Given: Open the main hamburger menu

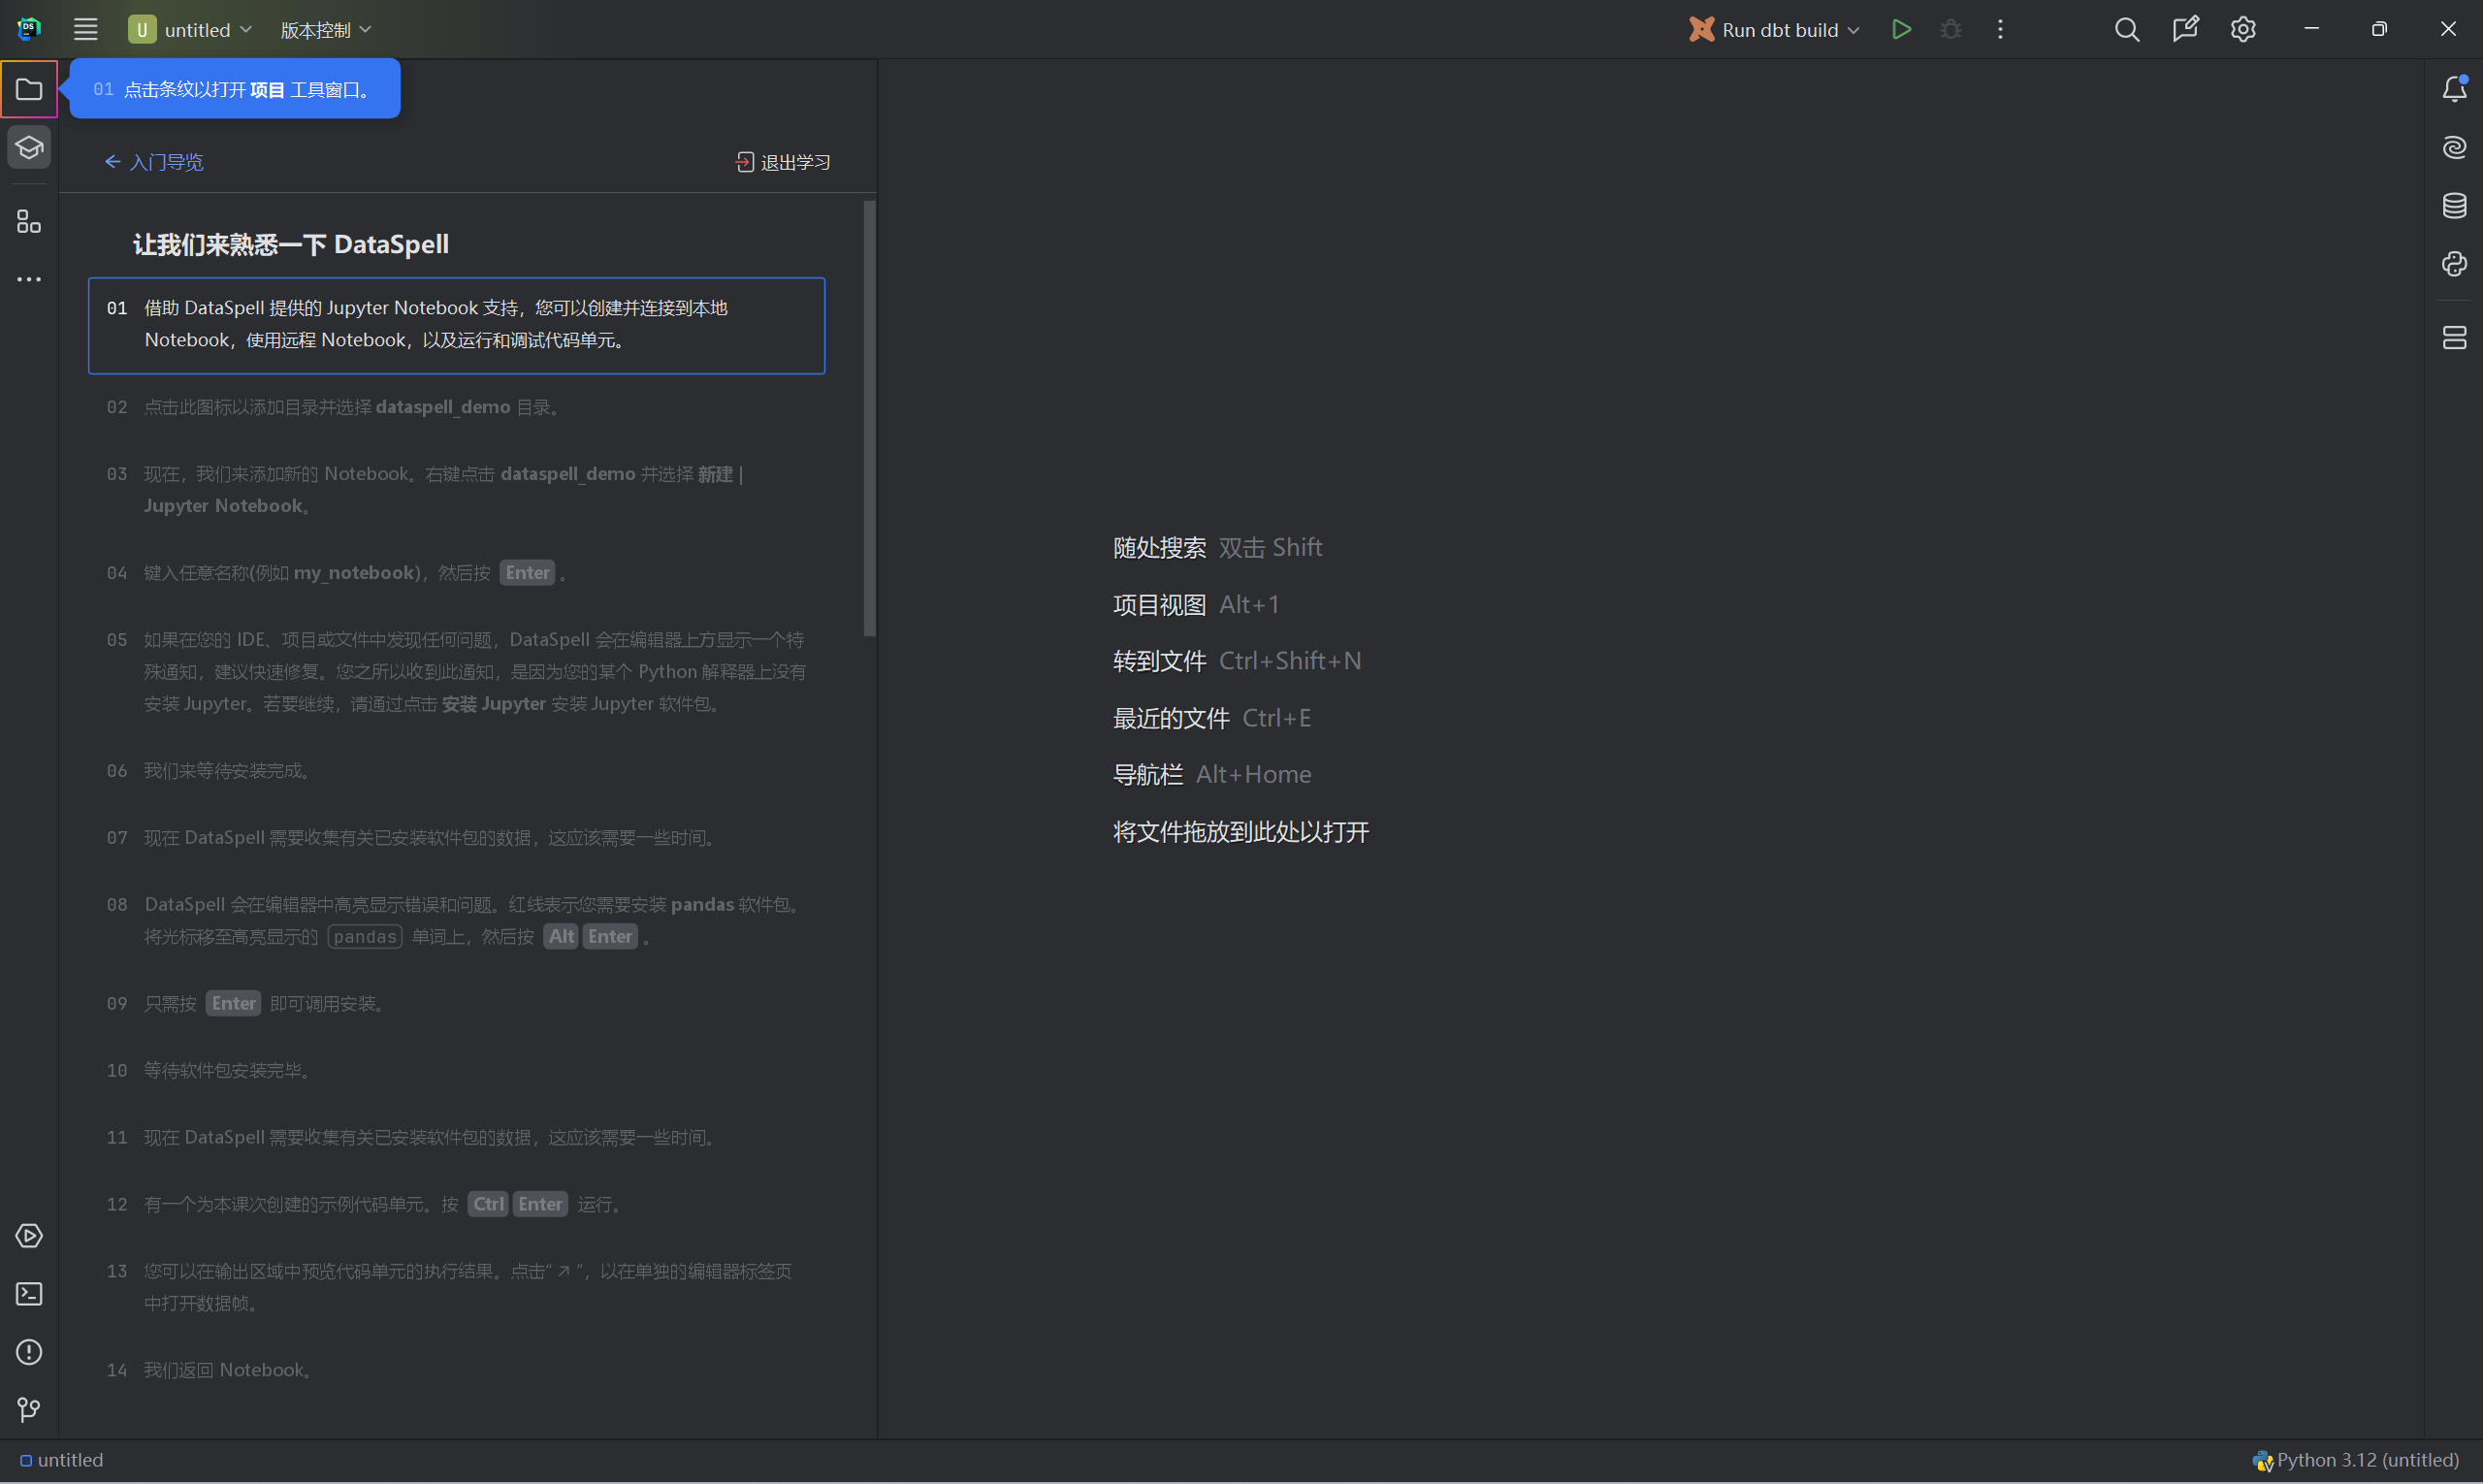Looking at the screenshot, I should (x=86, y=30).
